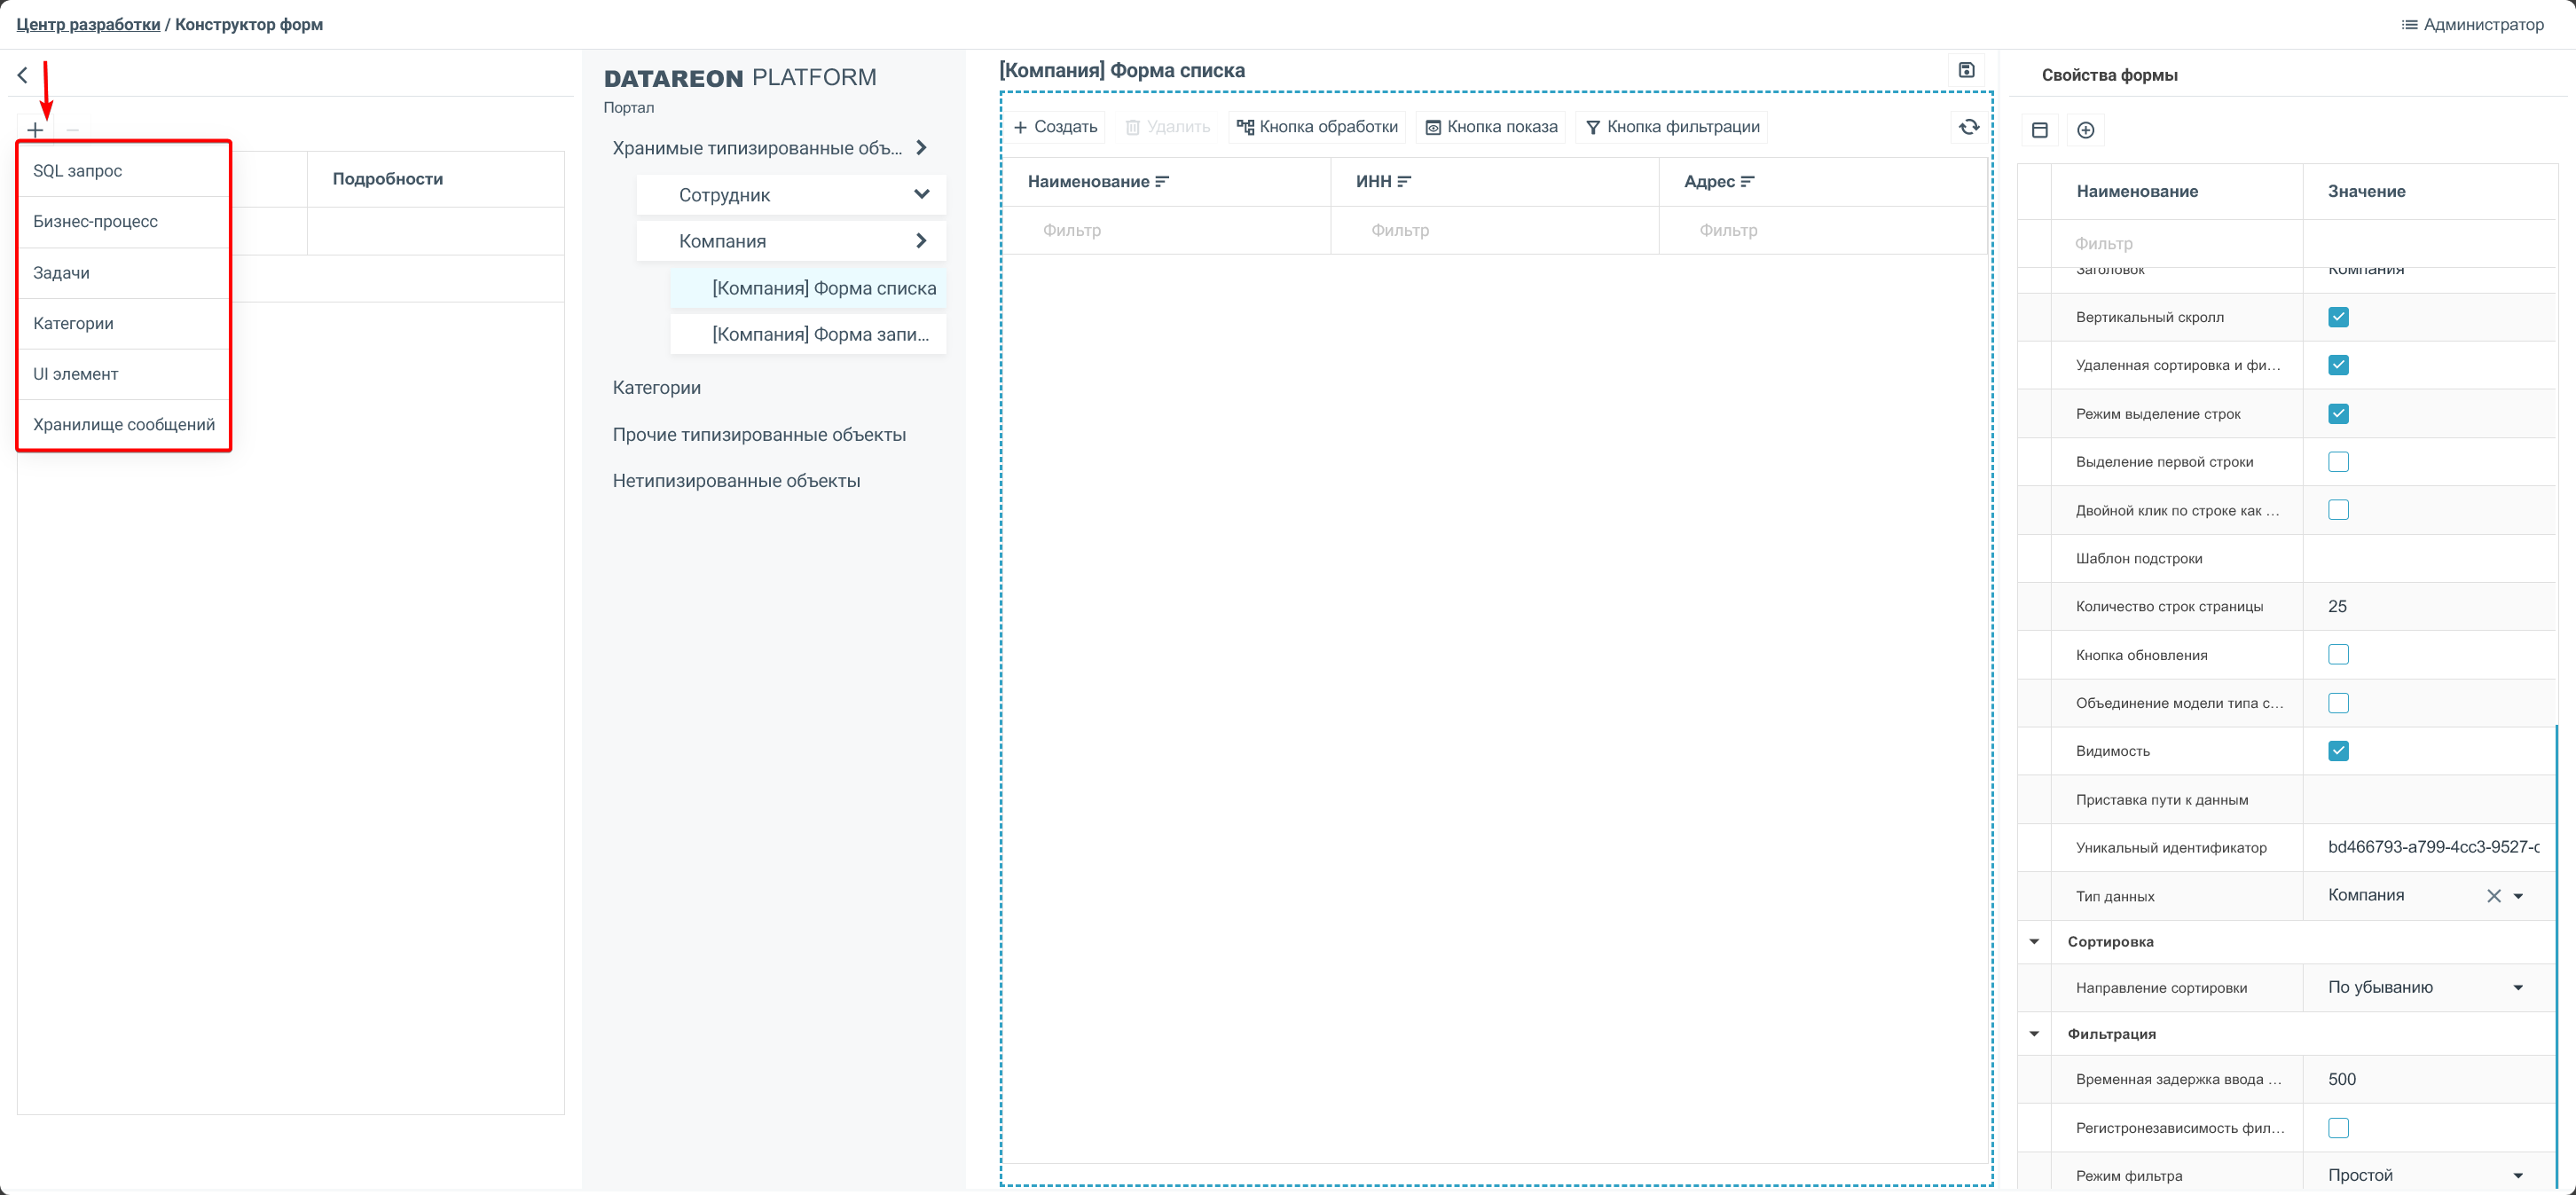Screen dimensions: 2576x1195
Task: Click the Создать button
Action: (x=1055, y=127)
